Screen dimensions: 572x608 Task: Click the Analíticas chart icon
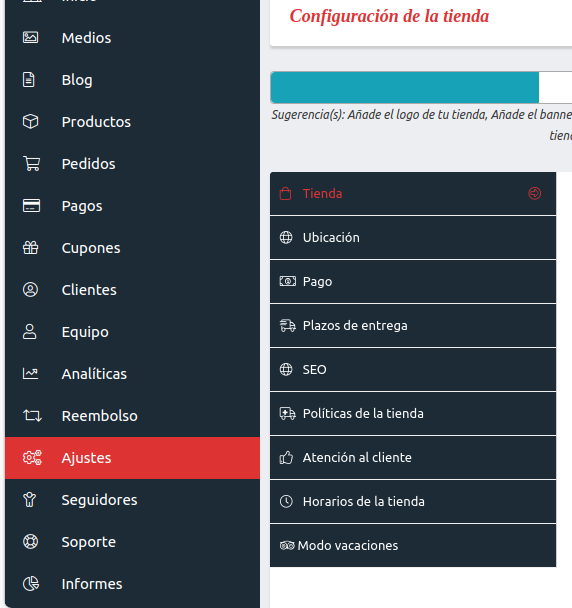coord(30,373)
